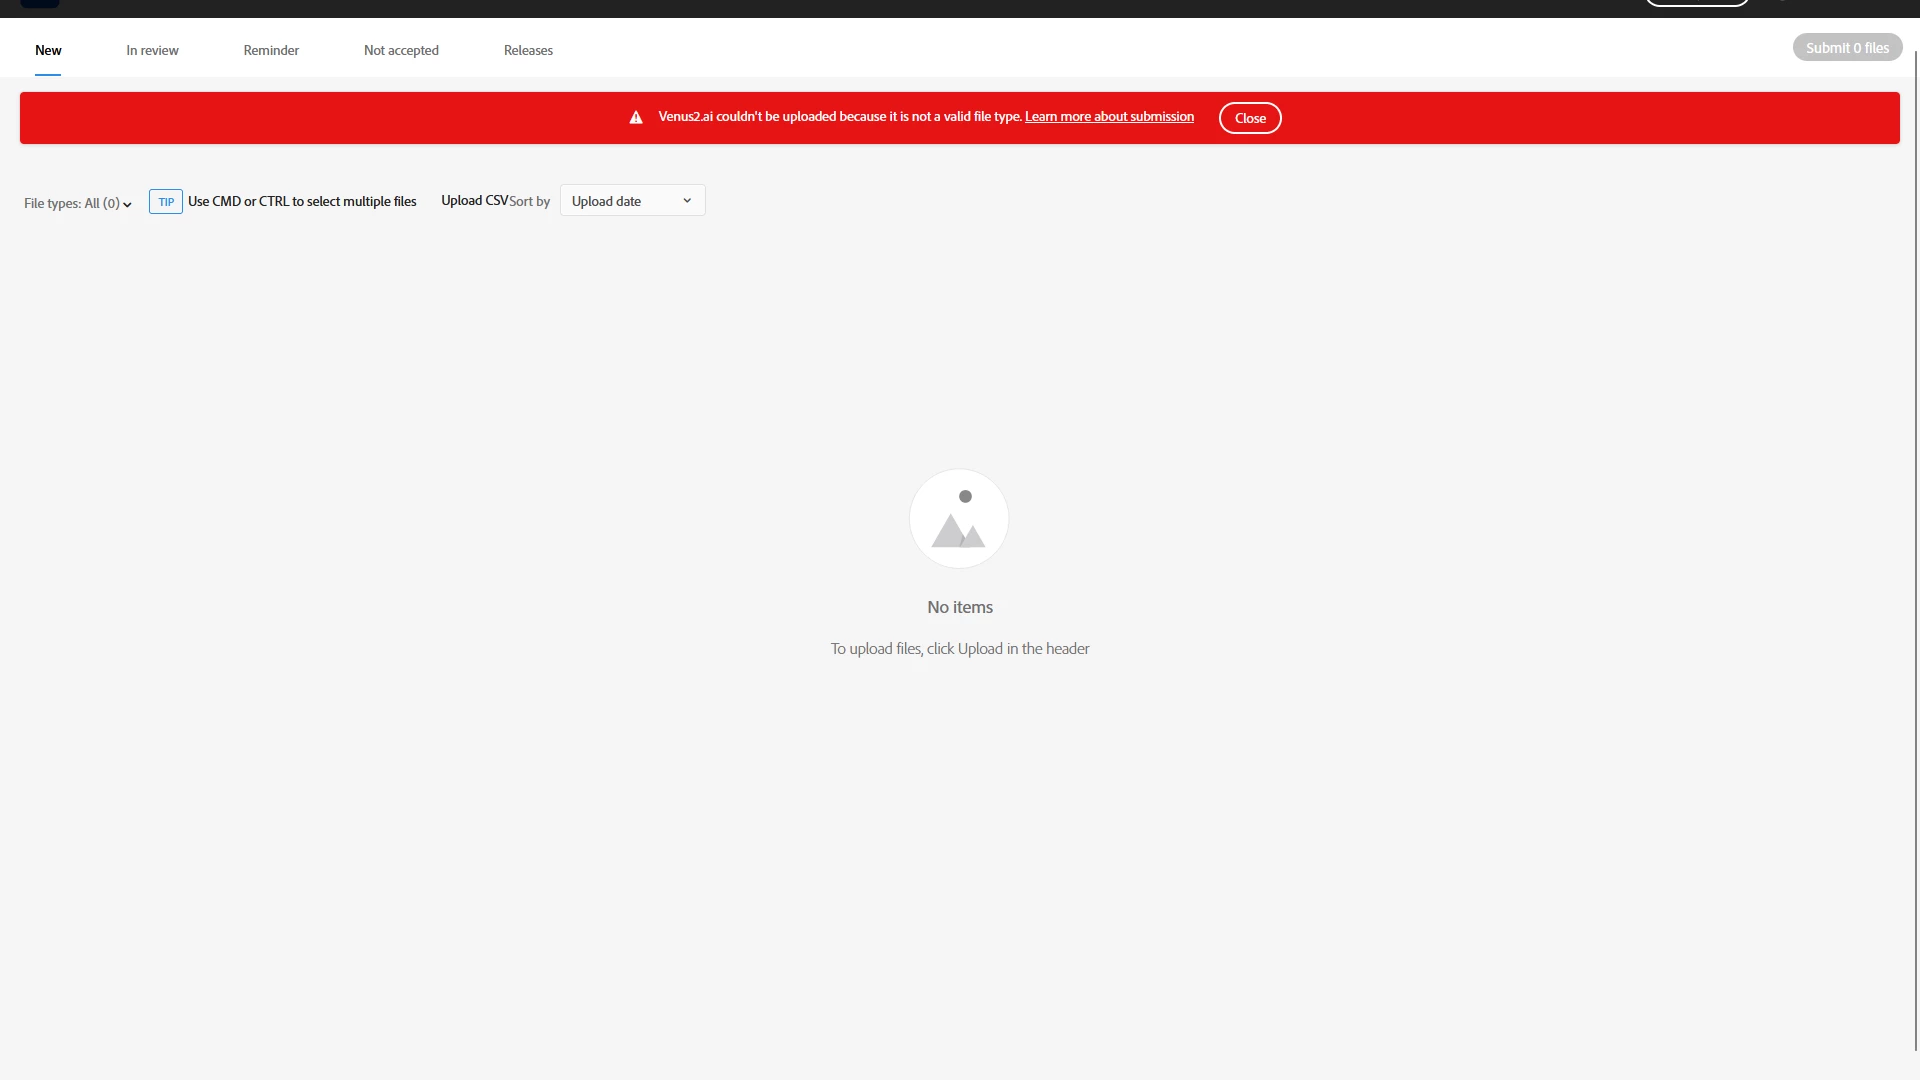Switch to the New tab
The image size is (1920, 1080).
tap(48, 50)
